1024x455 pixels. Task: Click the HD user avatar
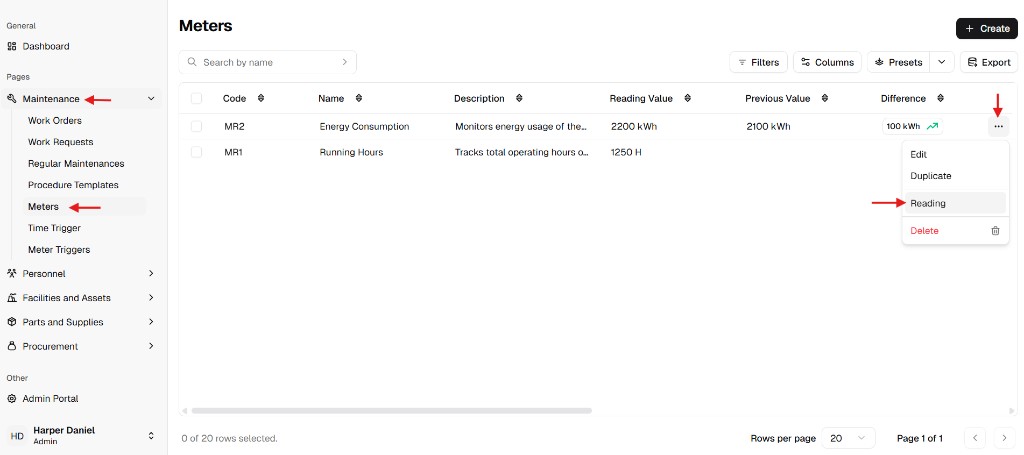(x=18, y=435)
